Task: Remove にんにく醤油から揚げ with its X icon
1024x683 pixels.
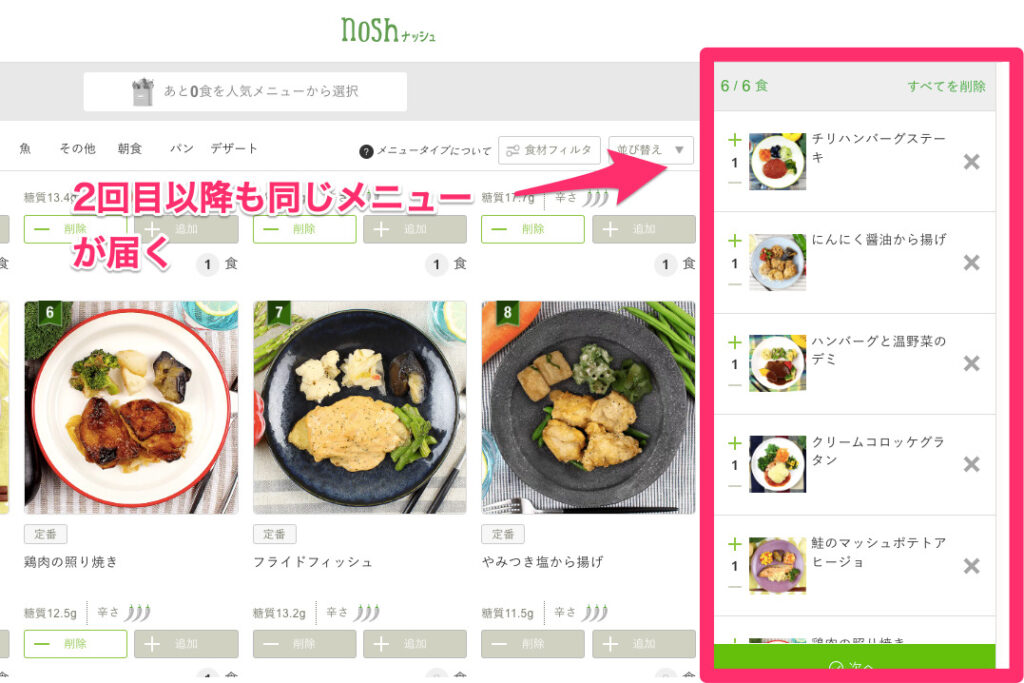Action: click(x=971, y=262)
